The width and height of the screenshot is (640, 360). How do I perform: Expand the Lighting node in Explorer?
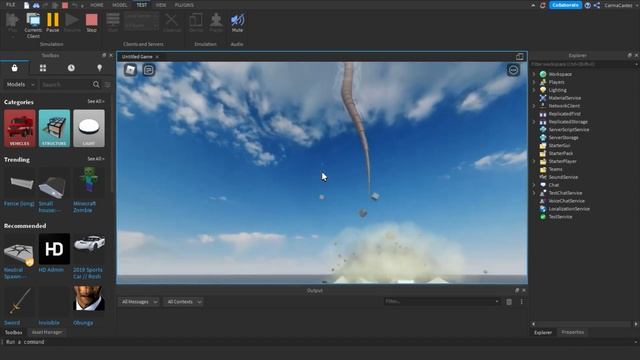(534, 90)
